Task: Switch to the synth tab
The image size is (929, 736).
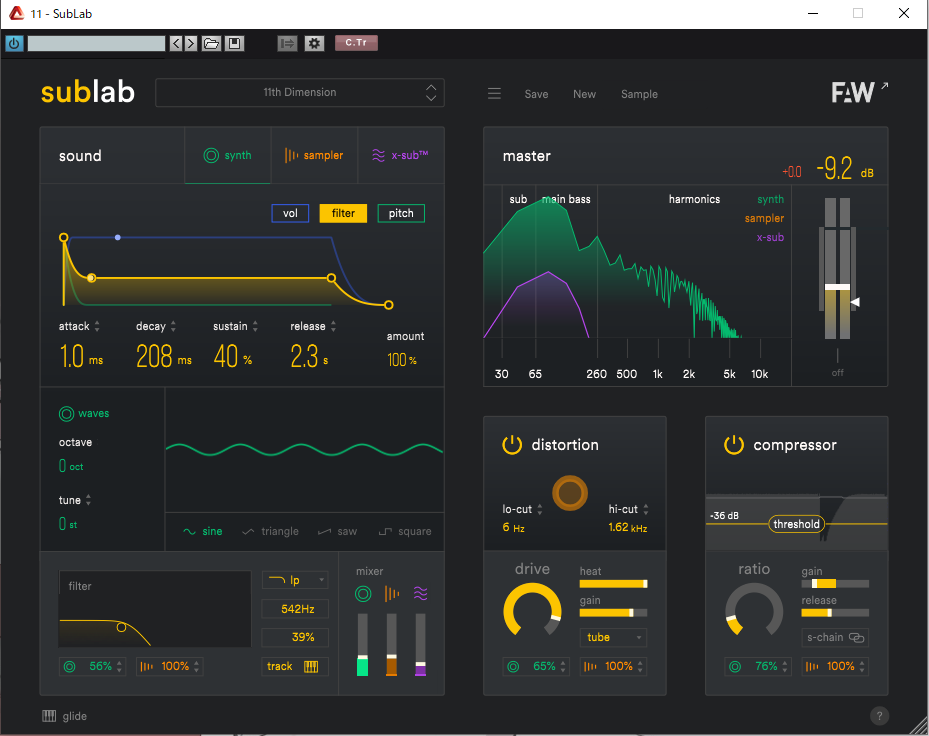Action: [228, 155]
